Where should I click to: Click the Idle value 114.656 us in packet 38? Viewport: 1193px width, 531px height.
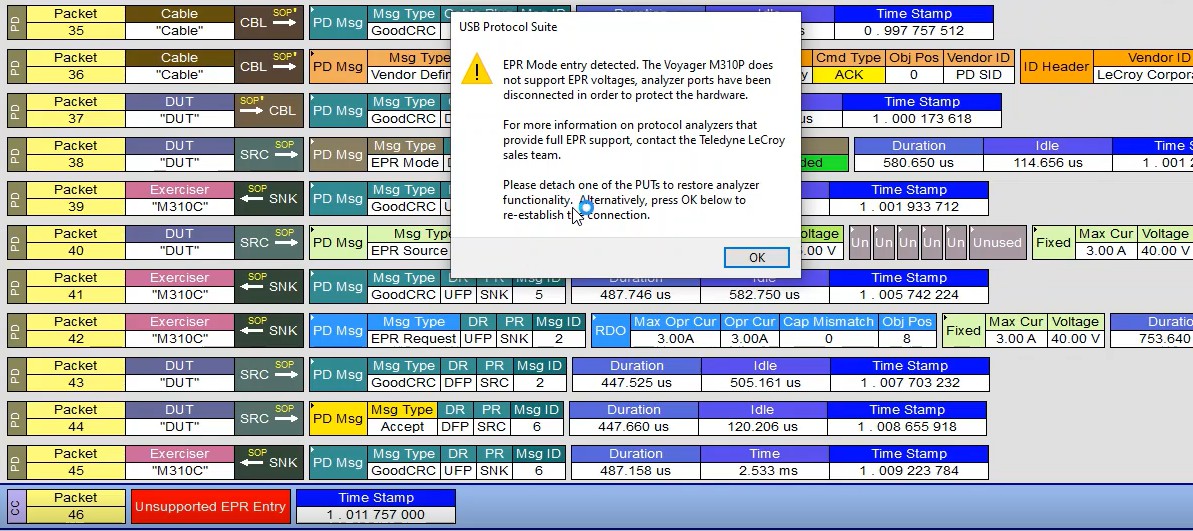(x=1048, y=163)
